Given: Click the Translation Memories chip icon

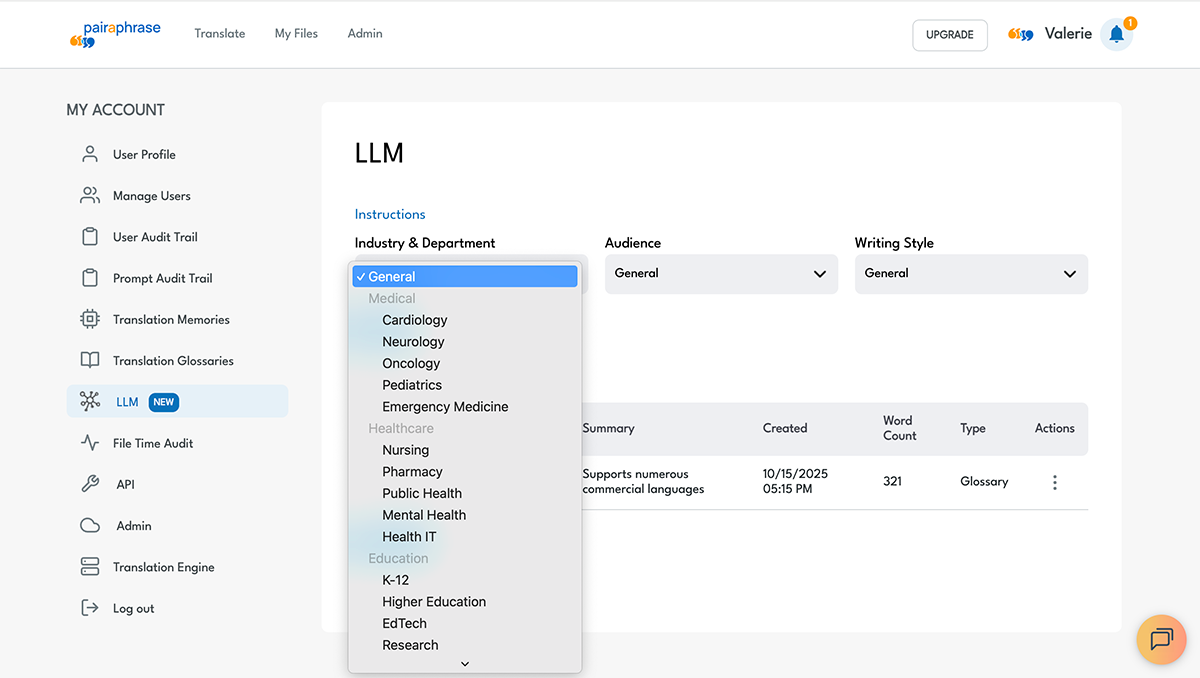Looking at the screenshot, I should 90,319.
